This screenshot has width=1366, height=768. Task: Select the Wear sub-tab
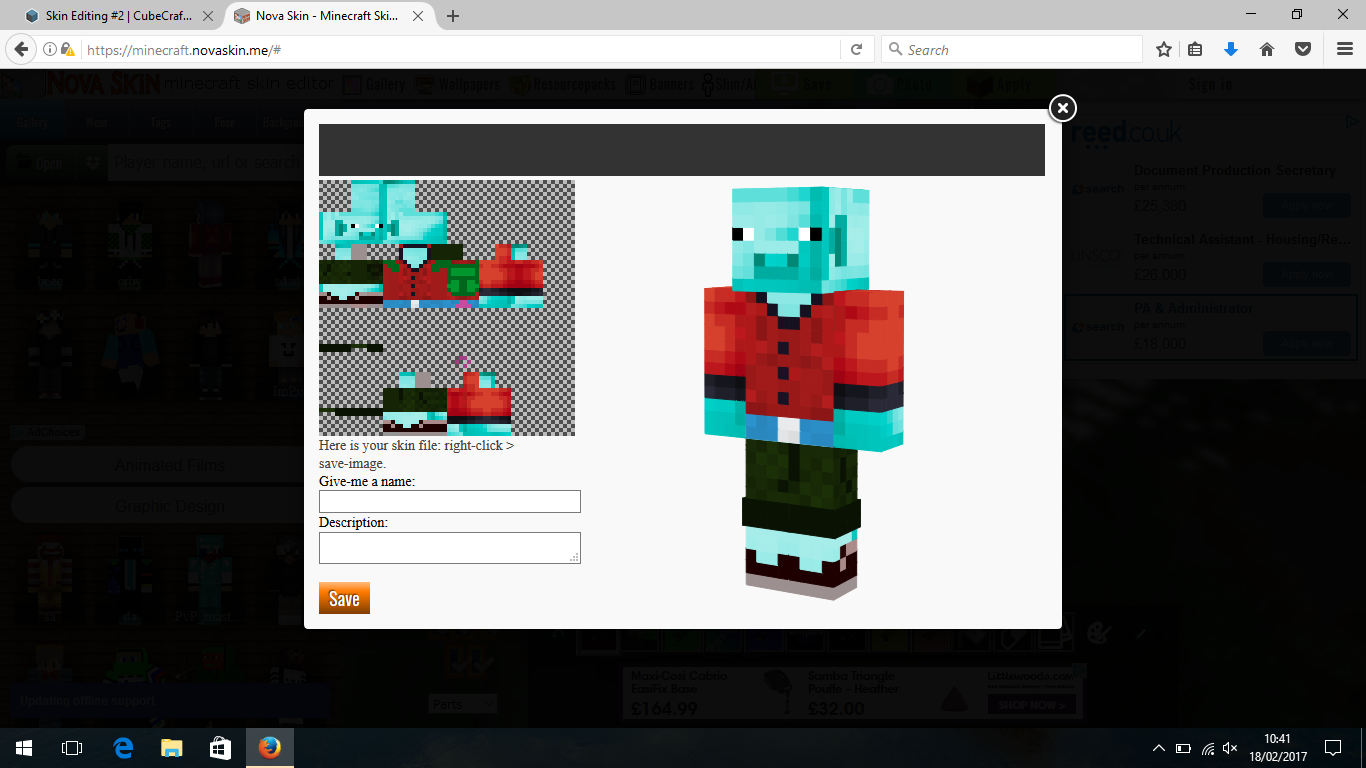96,123
